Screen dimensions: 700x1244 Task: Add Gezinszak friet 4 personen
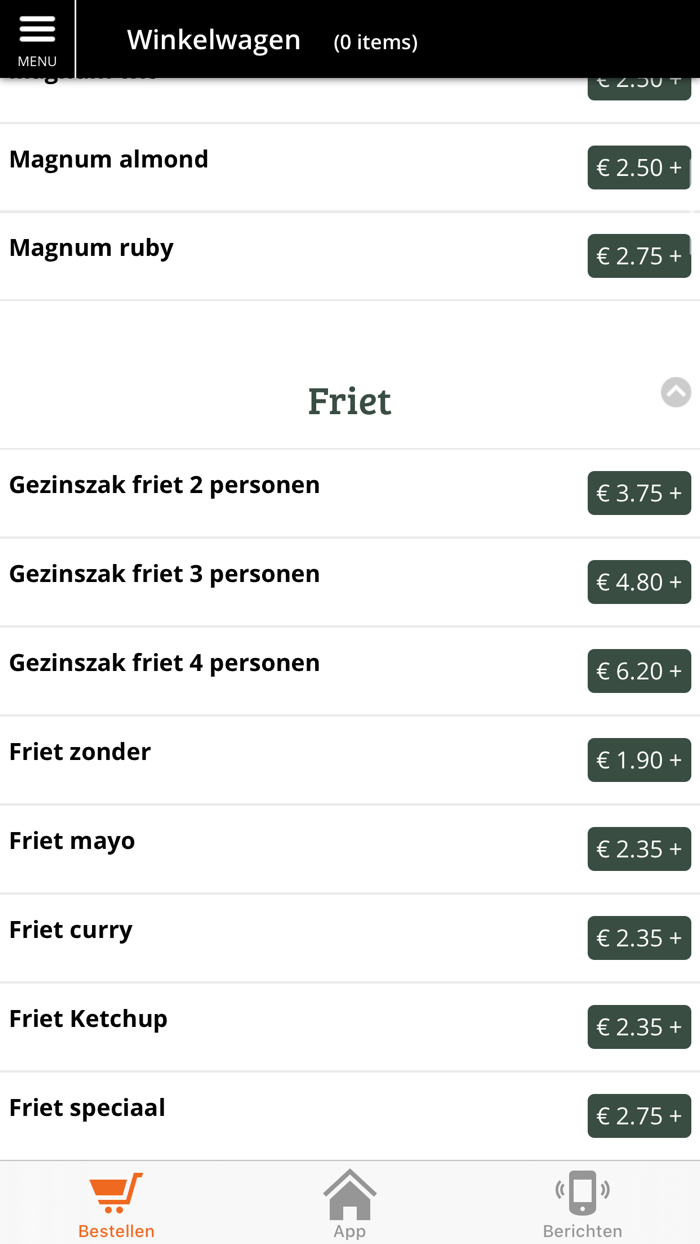pyautogui.click(x=639, y=670)
